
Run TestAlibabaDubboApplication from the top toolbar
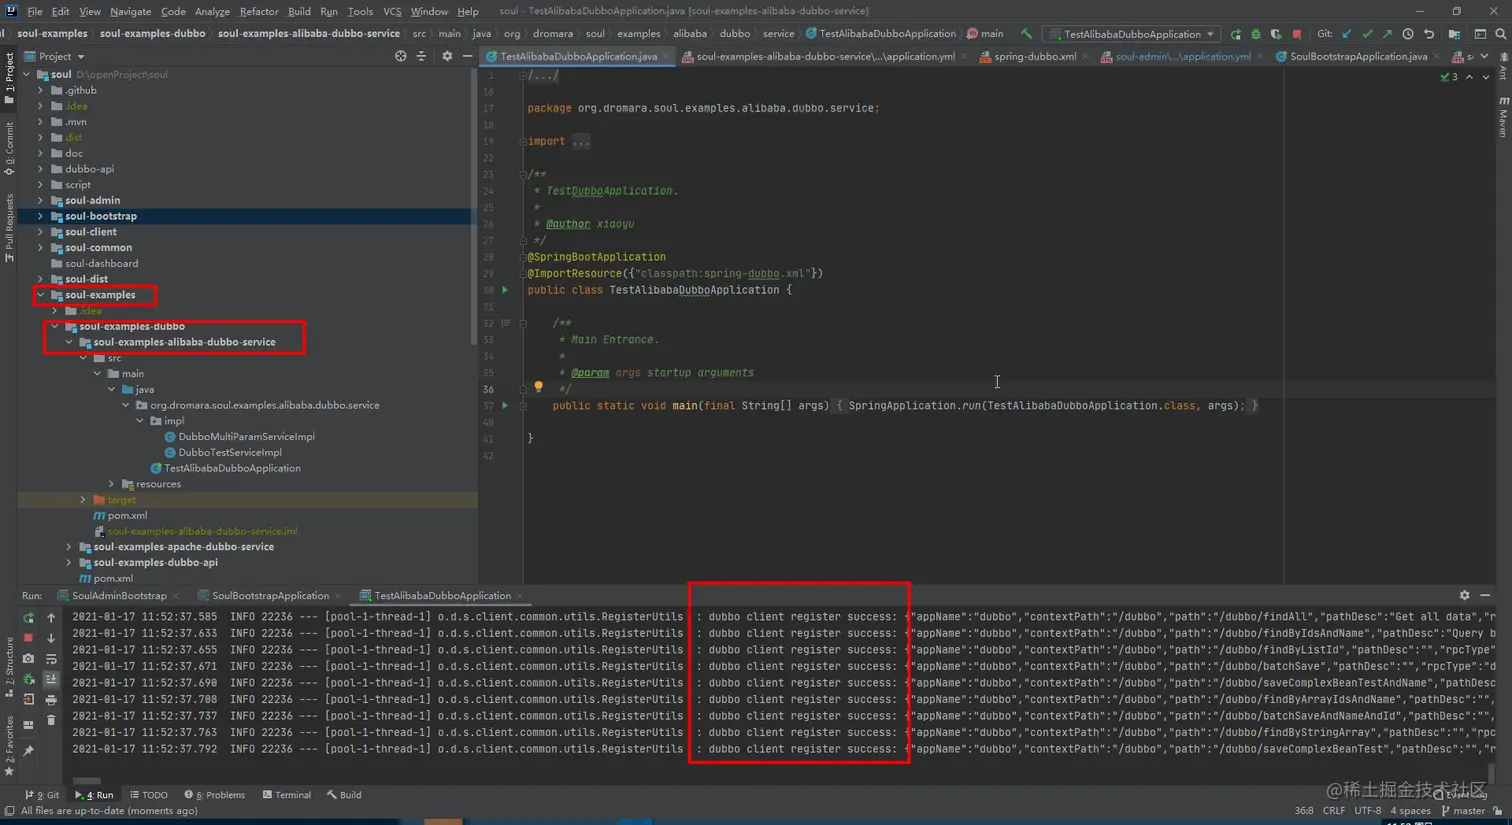1236,34
